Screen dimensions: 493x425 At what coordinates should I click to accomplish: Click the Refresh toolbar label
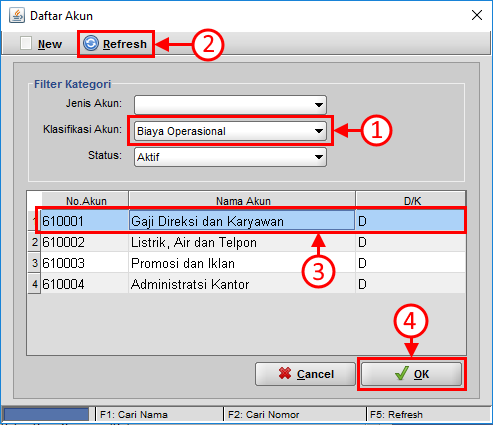coord(125,44)
